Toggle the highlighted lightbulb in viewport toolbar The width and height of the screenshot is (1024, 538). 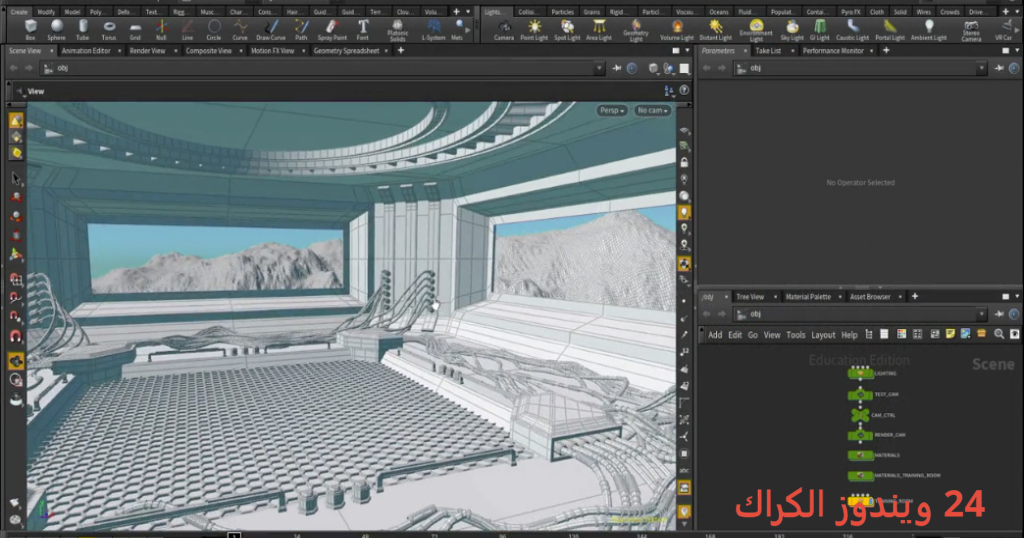coord(684,212)
